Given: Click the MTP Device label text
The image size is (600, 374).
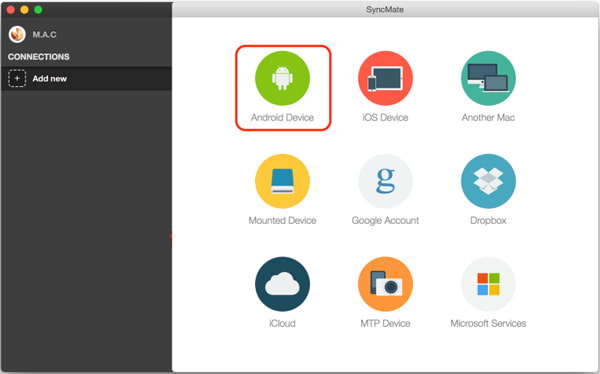Looking at the screenshot, I should tap(385, 323).
